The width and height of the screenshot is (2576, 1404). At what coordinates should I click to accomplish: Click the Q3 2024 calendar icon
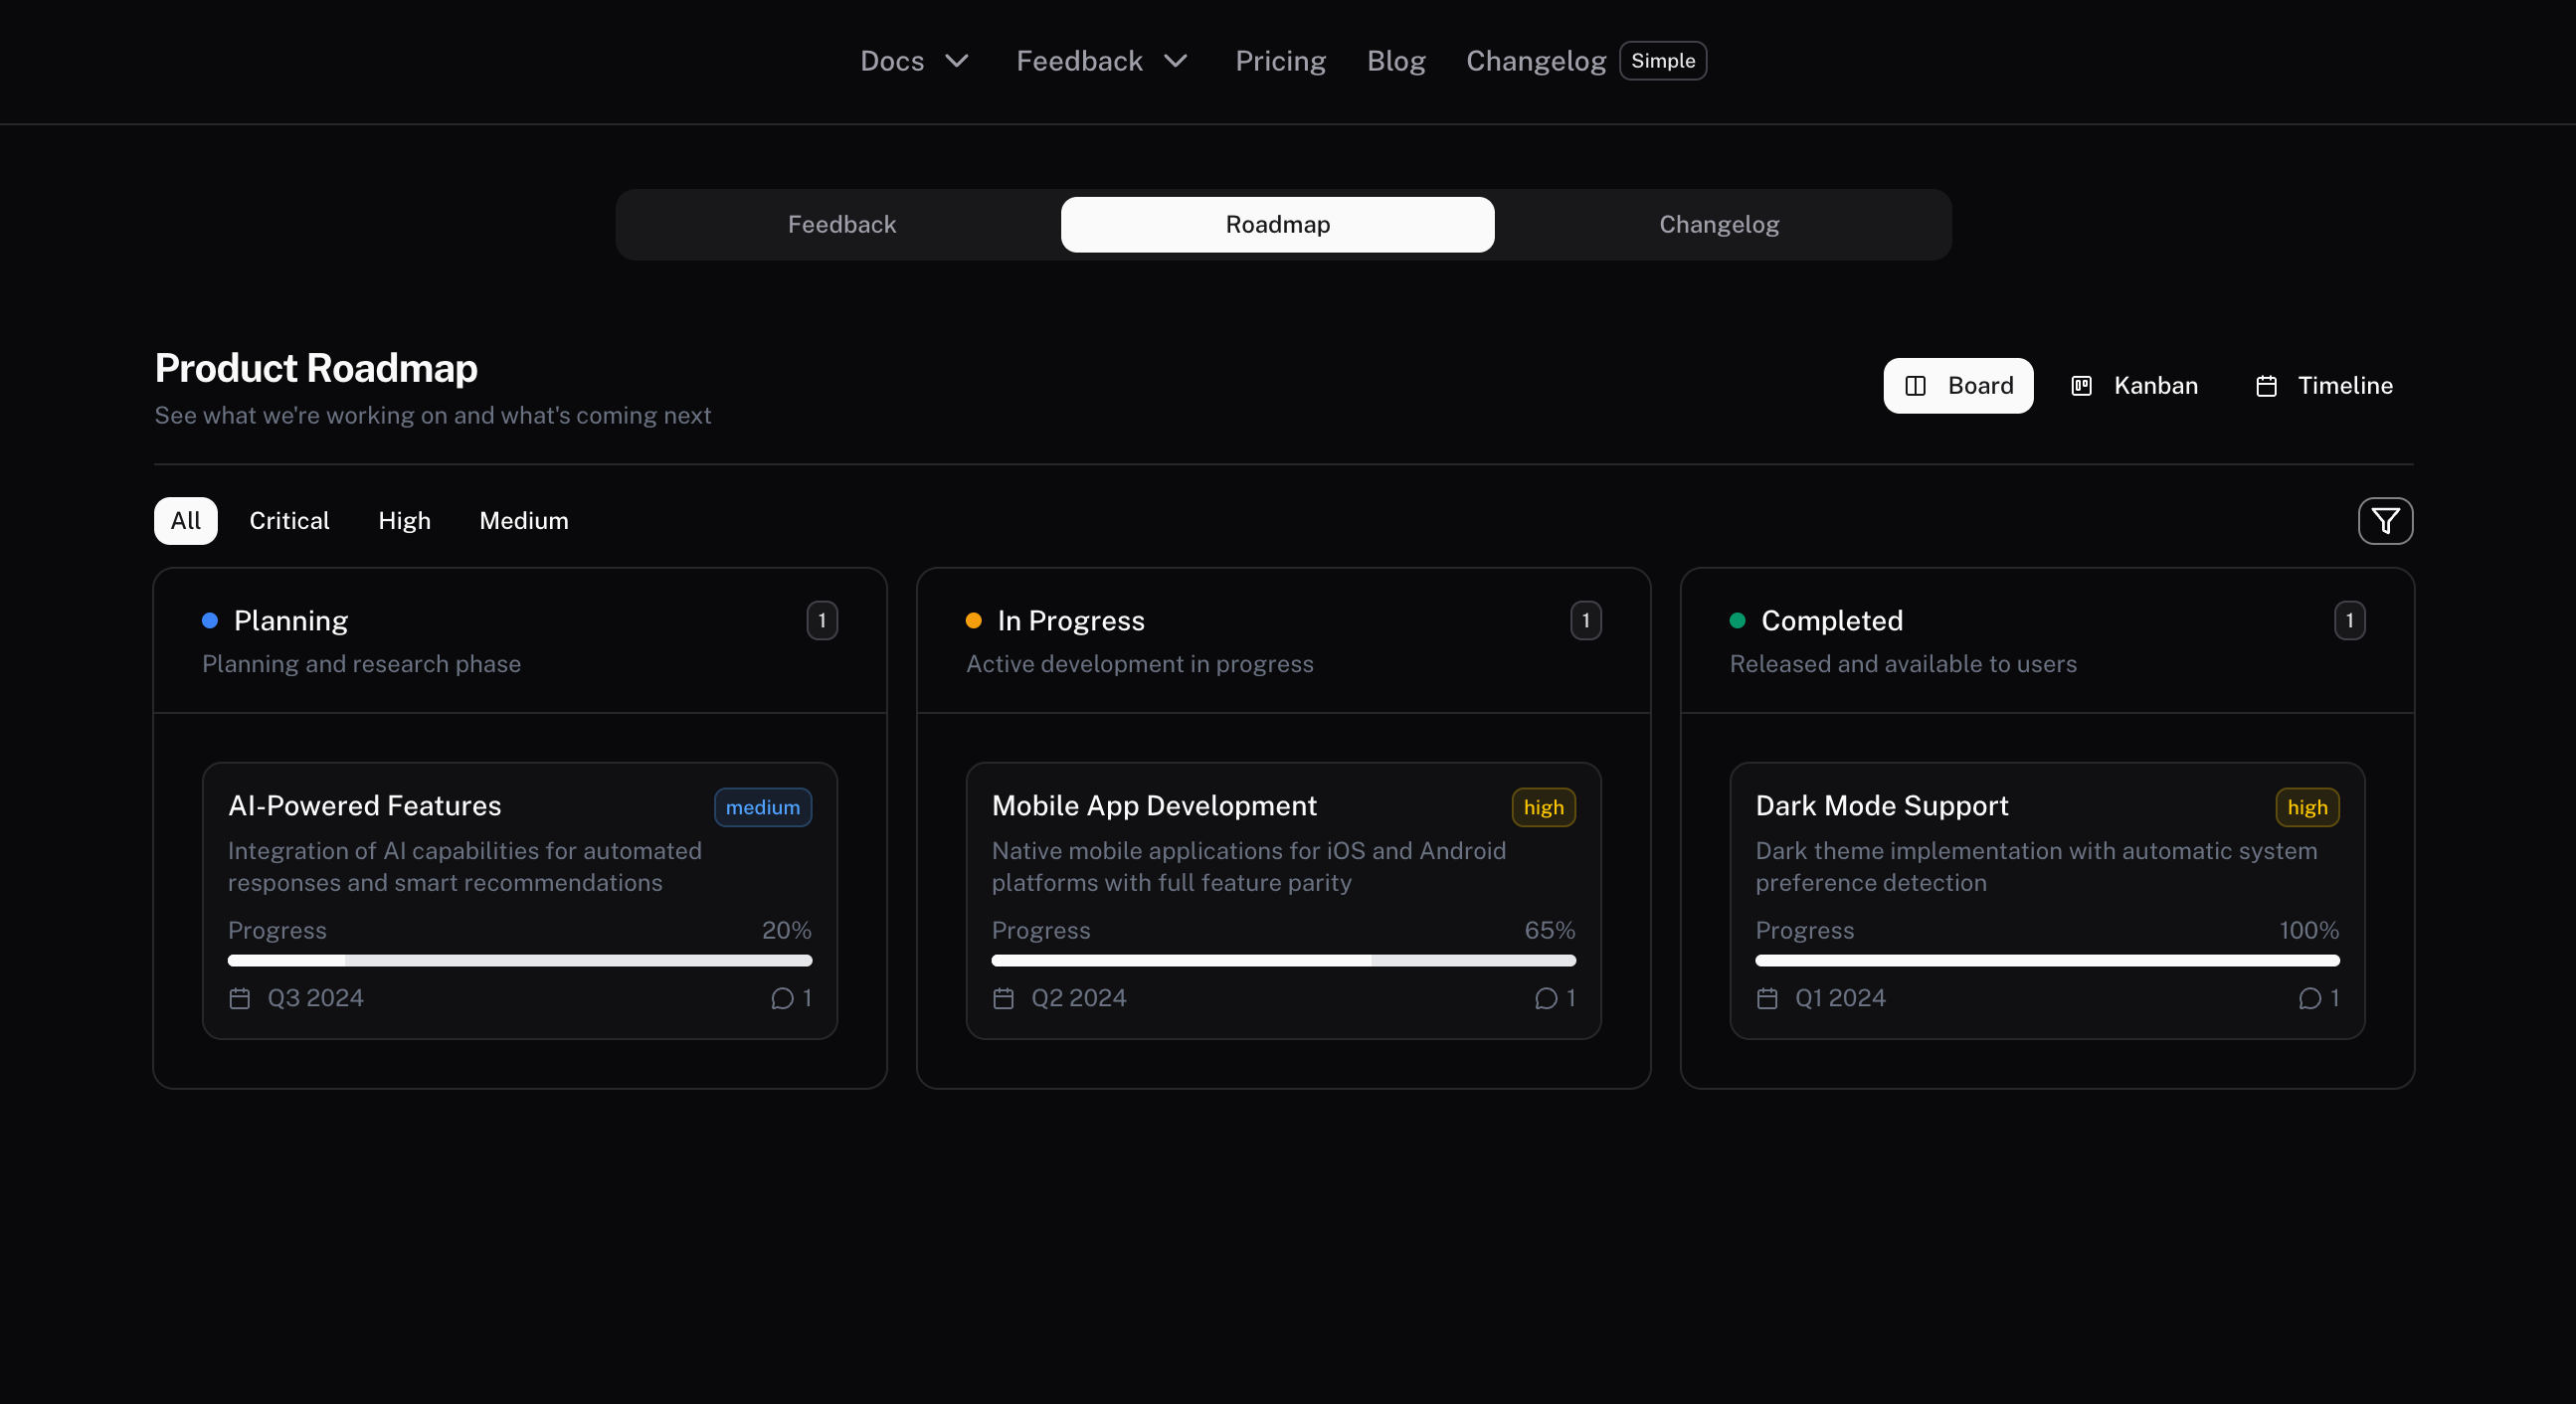pyautogui.click(x=239, y=998)
